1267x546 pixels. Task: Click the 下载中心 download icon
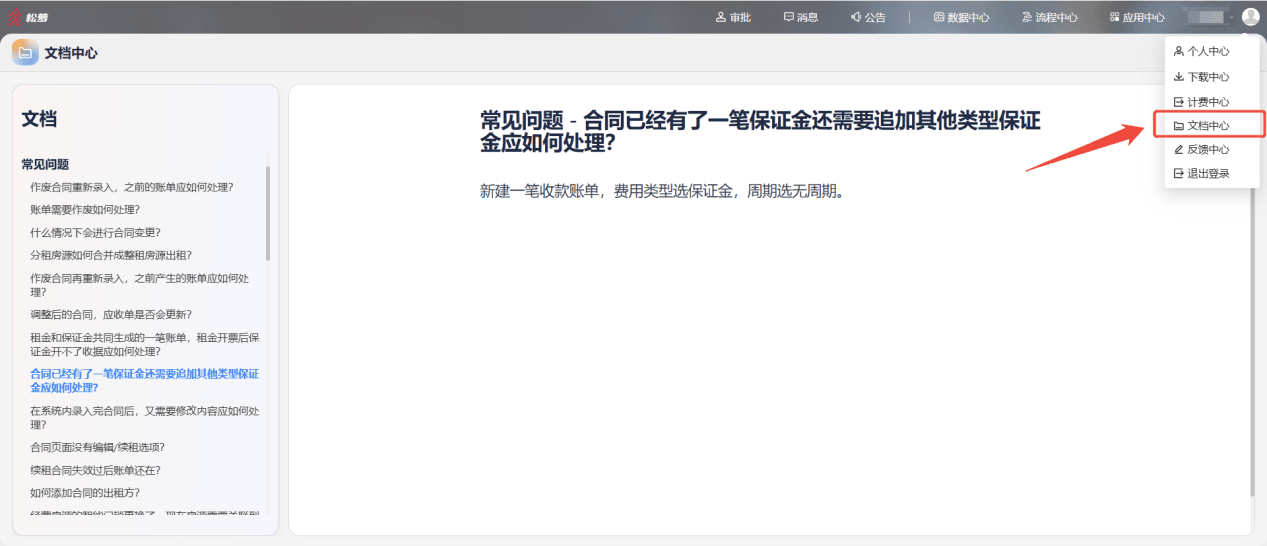pyautogui.click(x=1179, y=77)
